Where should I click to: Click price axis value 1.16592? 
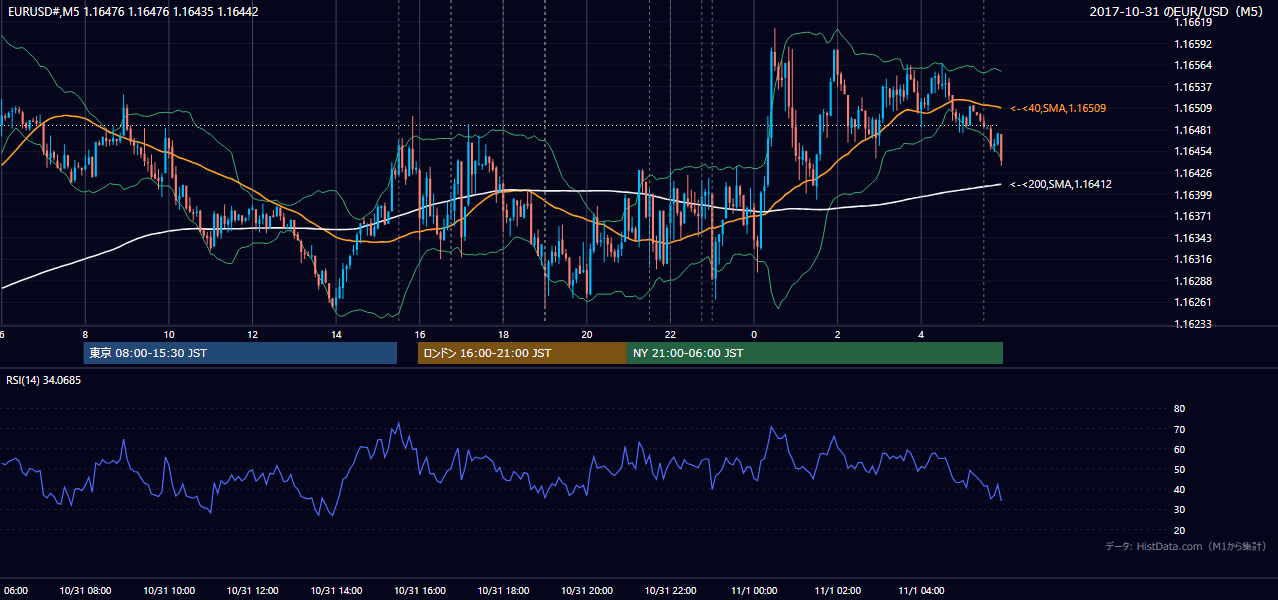coord(1193,44)
